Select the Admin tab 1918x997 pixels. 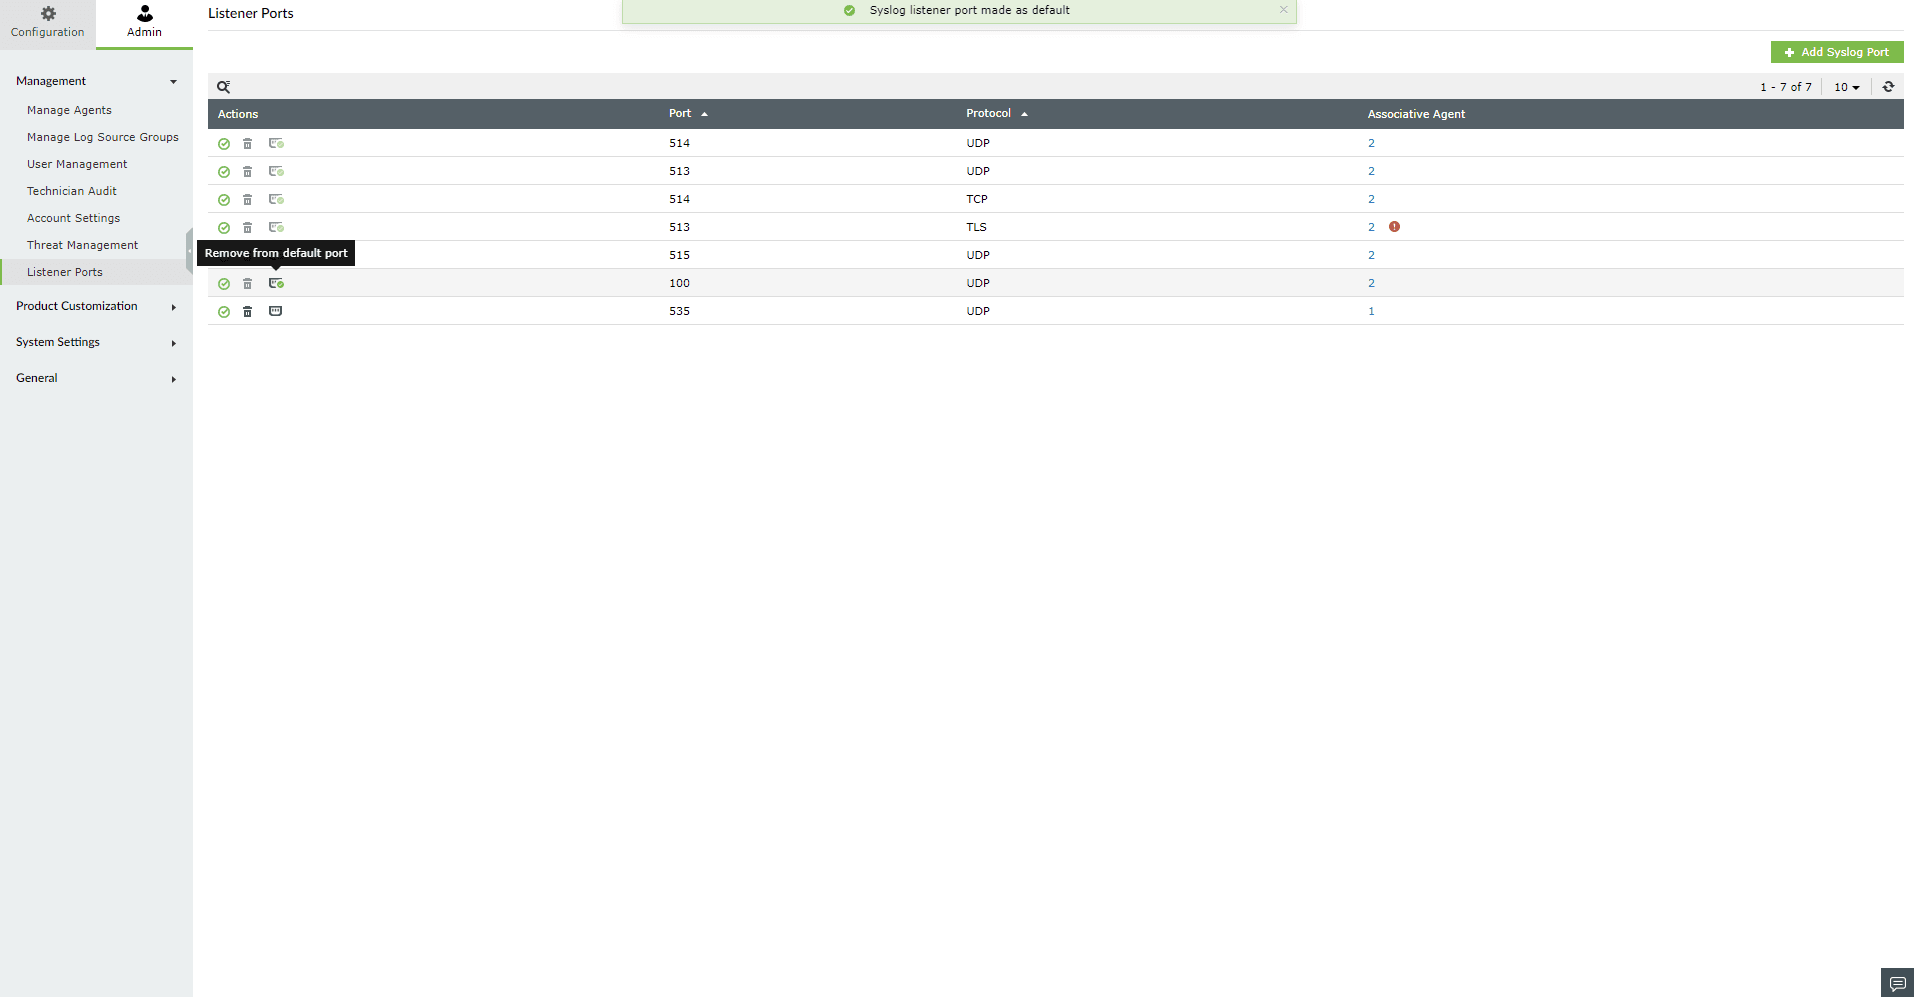(144, 22)
